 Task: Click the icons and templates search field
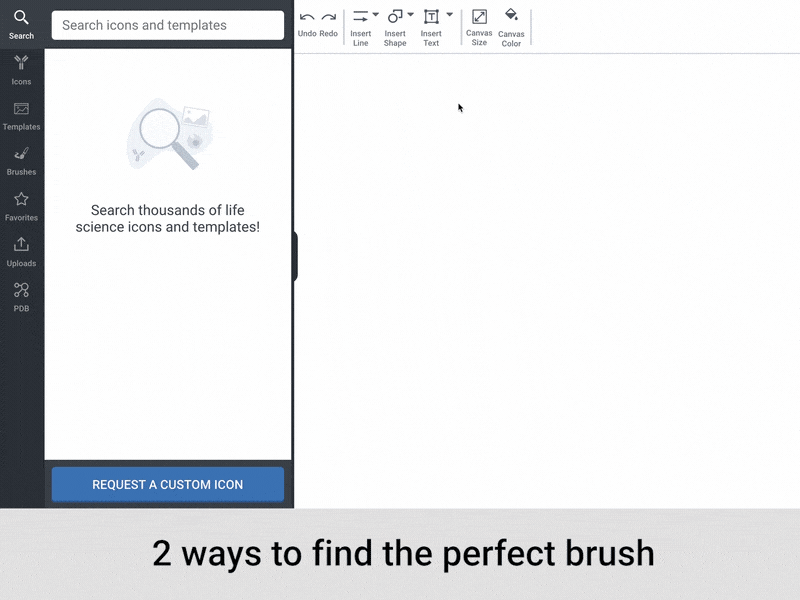[x=167, y=24]
